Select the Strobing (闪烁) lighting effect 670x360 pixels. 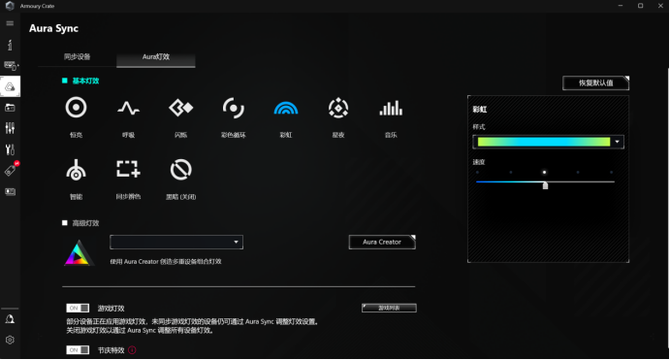[x=181, y=108]
